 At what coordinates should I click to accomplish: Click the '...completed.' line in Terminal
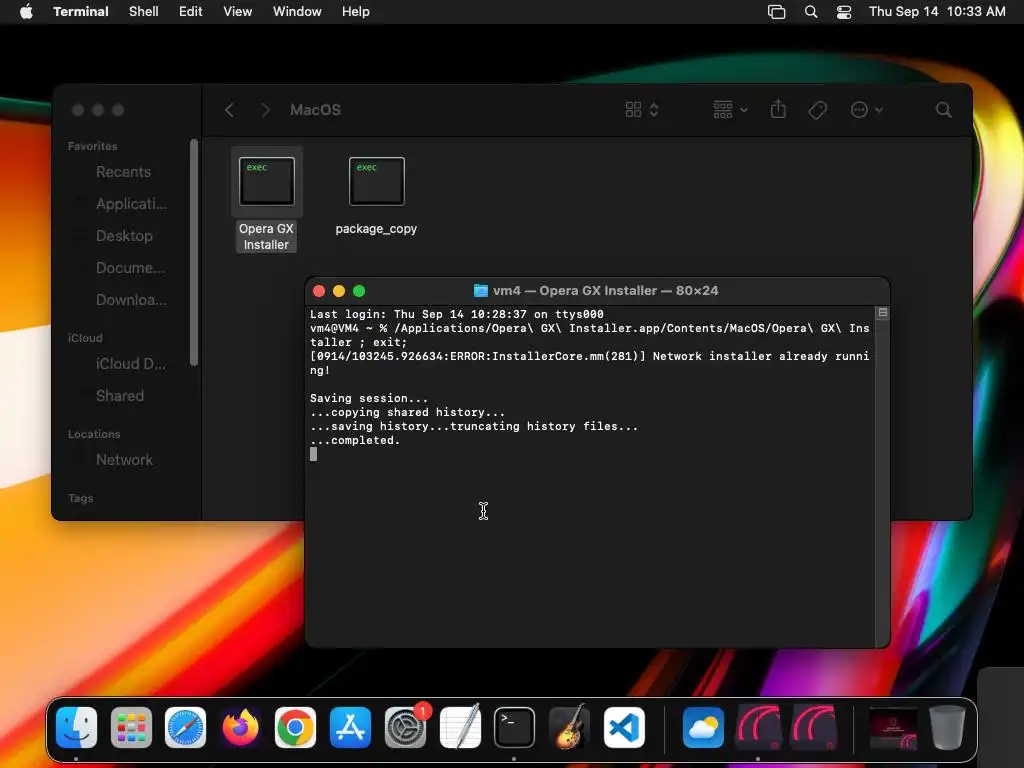(x=355, y=441)
